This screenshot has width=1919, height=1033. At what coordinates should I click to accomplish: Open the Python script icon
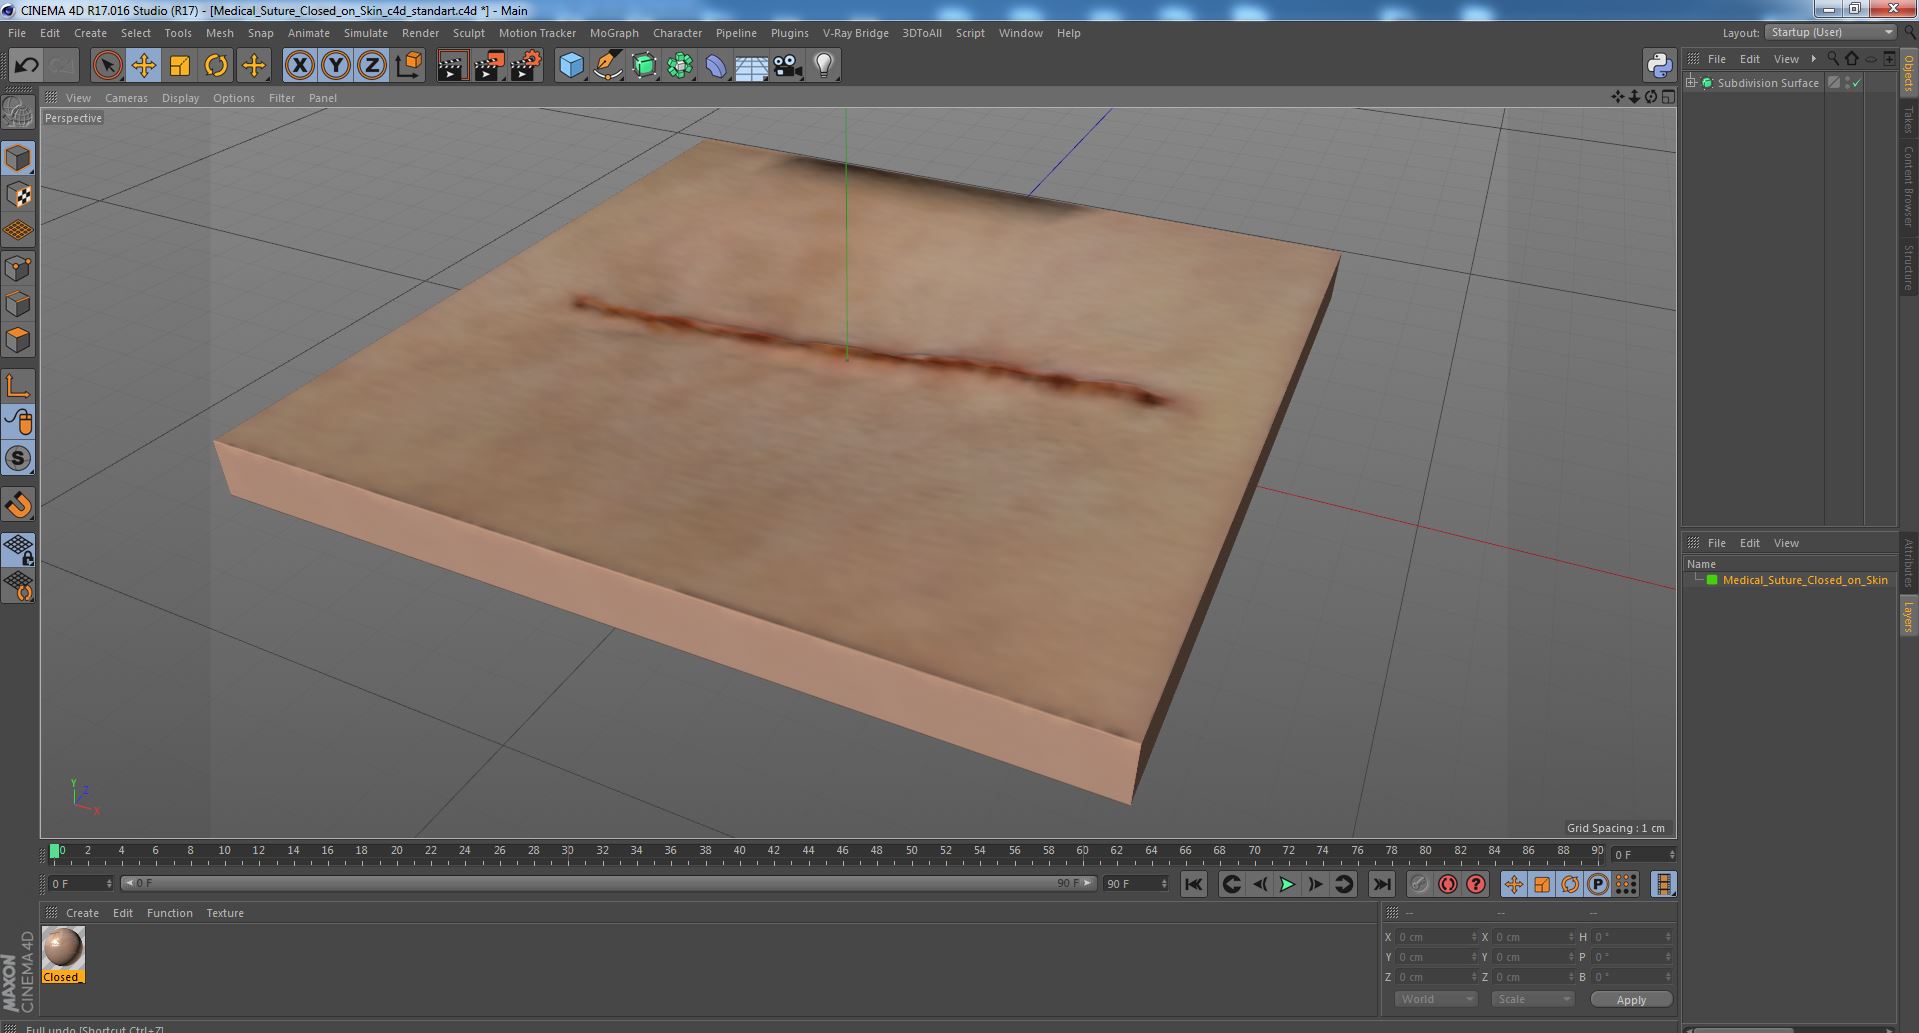tap(1659, 66)
